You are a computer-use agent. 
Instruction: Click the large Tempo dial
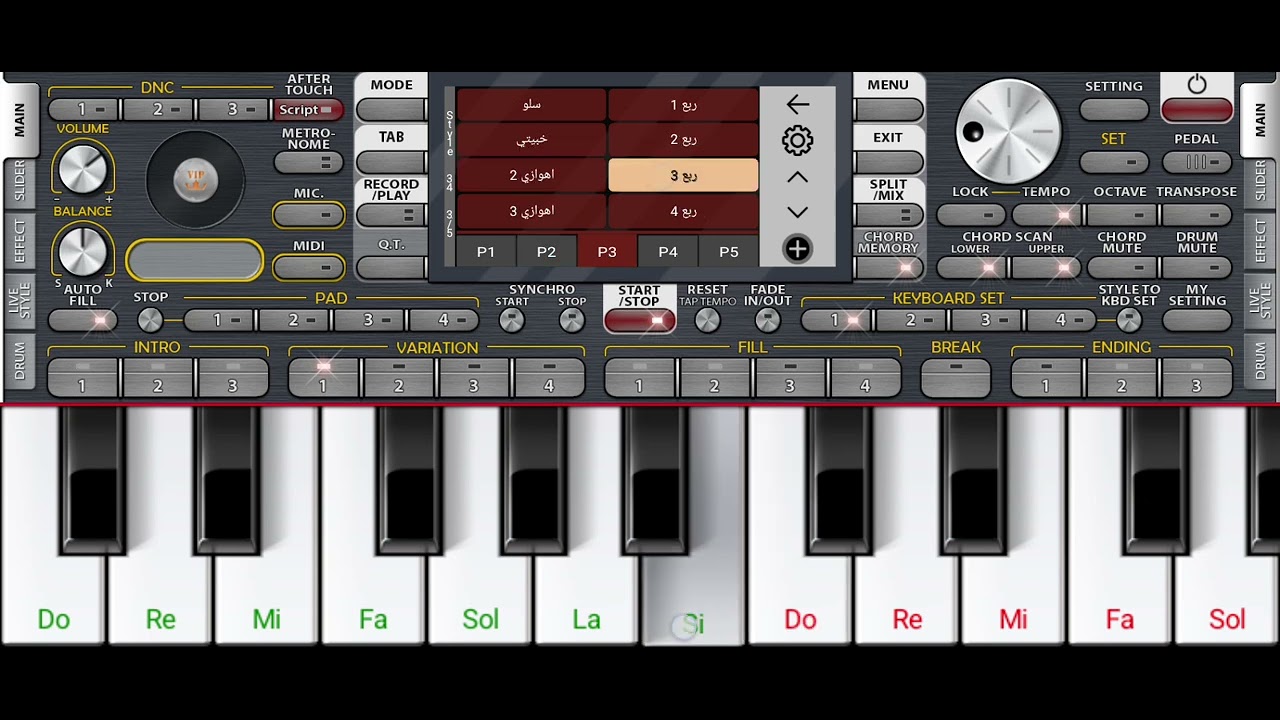click(x=1008, y=131)
